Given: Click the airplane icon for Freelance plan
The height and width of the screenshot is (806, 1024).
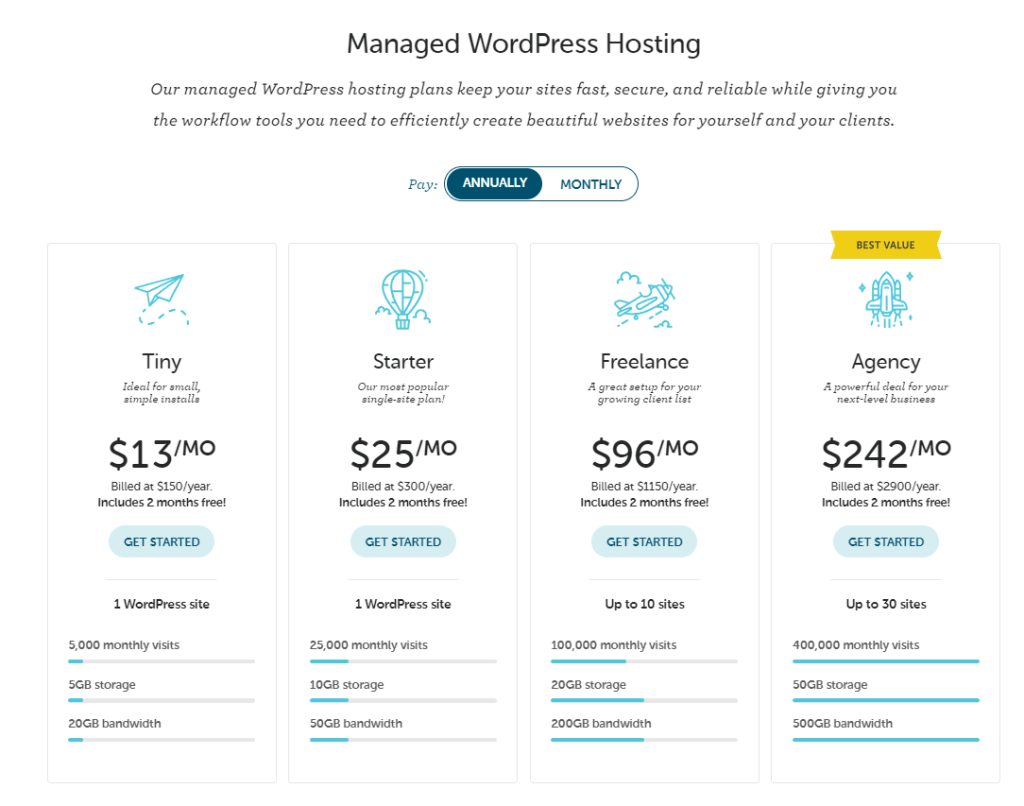Looking at the screenshot, I should pyautogui.click(x=644, y=297).
